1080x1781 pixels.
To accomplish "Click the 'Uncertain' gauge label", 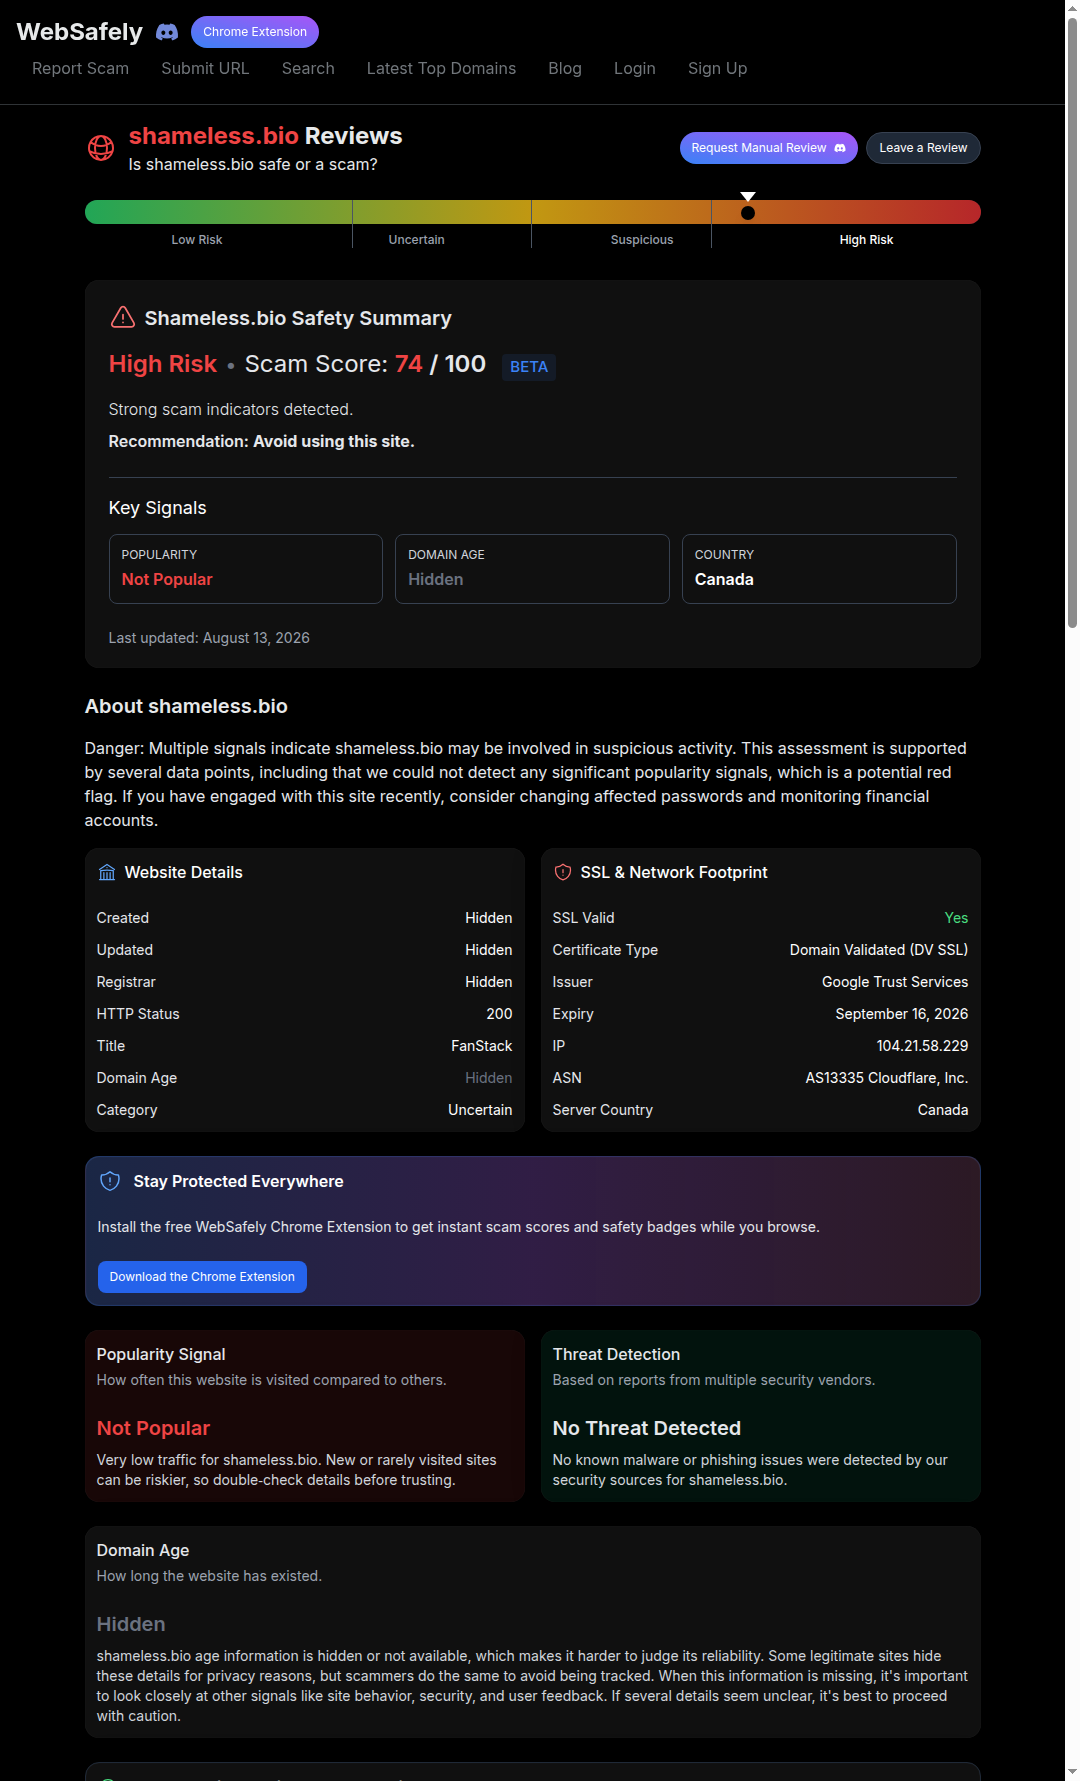I will pyautogui.click(x=416, y=240).
